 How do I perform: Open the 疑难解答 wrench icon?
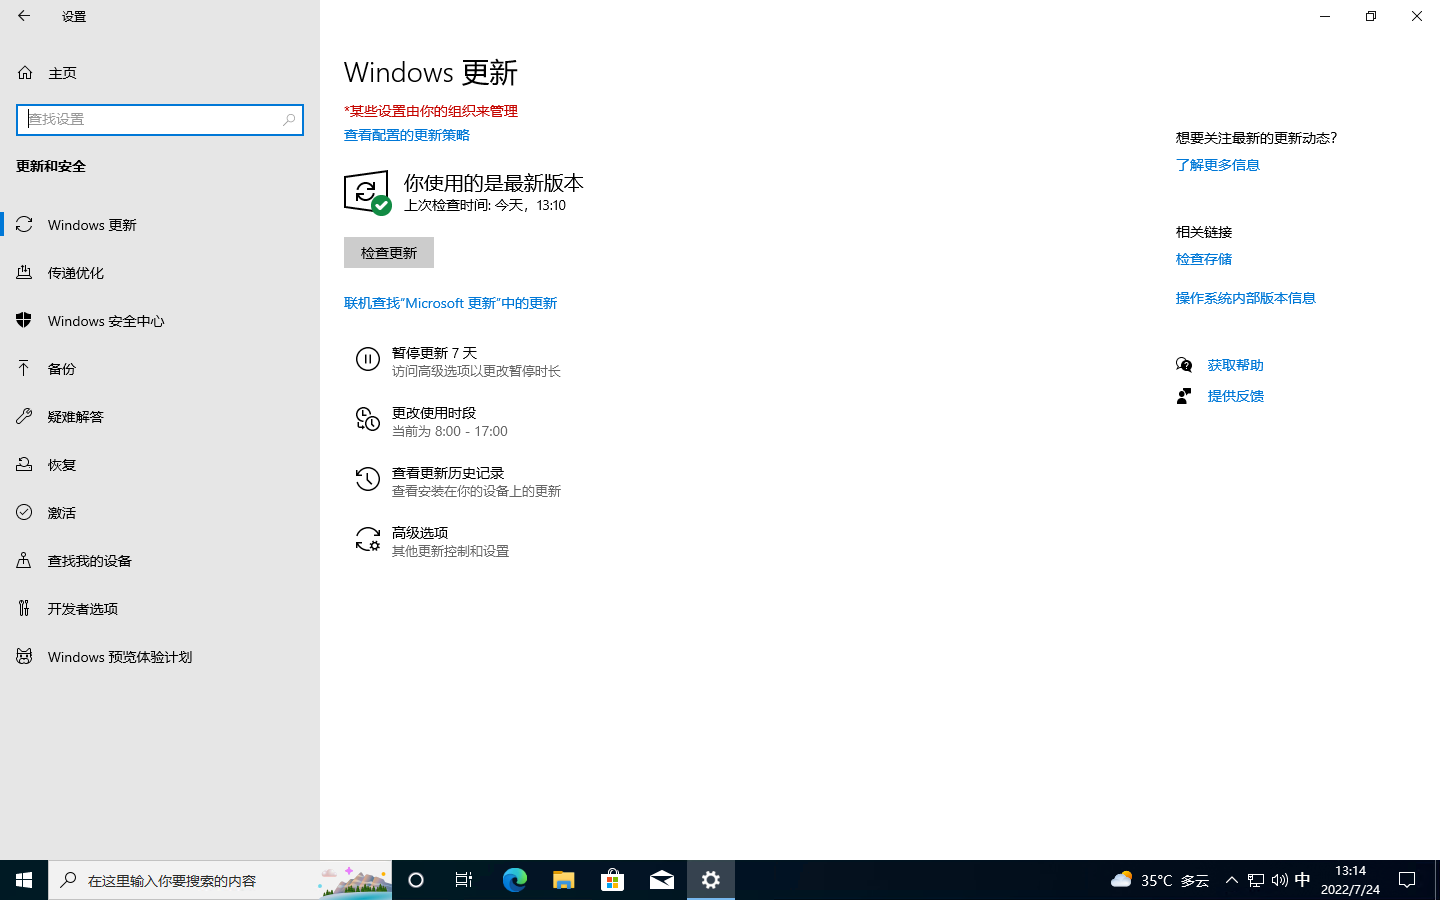tap(25, 416)
